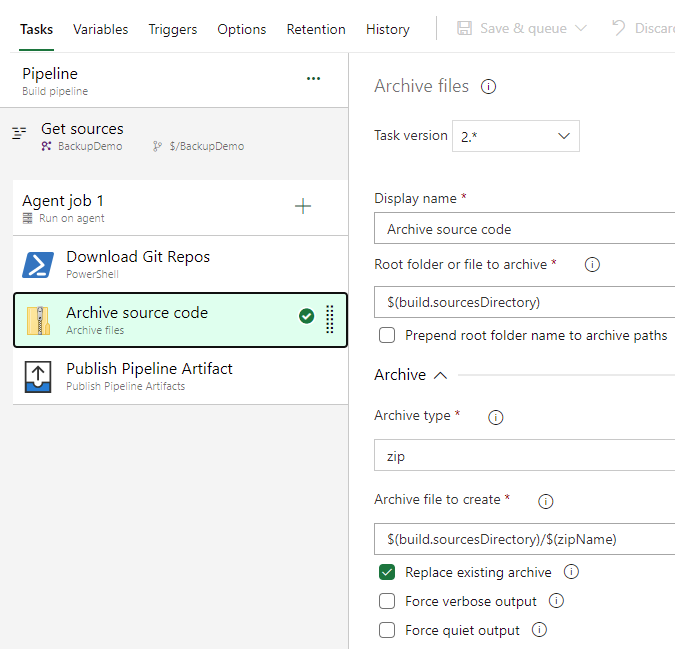
Task: Click info icon next to Root folder label
Action: 592,265
